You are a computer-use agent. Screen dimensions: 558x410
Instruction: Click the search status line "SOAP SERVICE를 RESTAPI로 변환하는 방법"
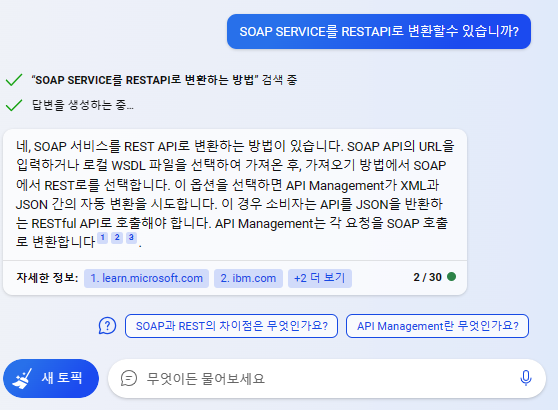164,80
